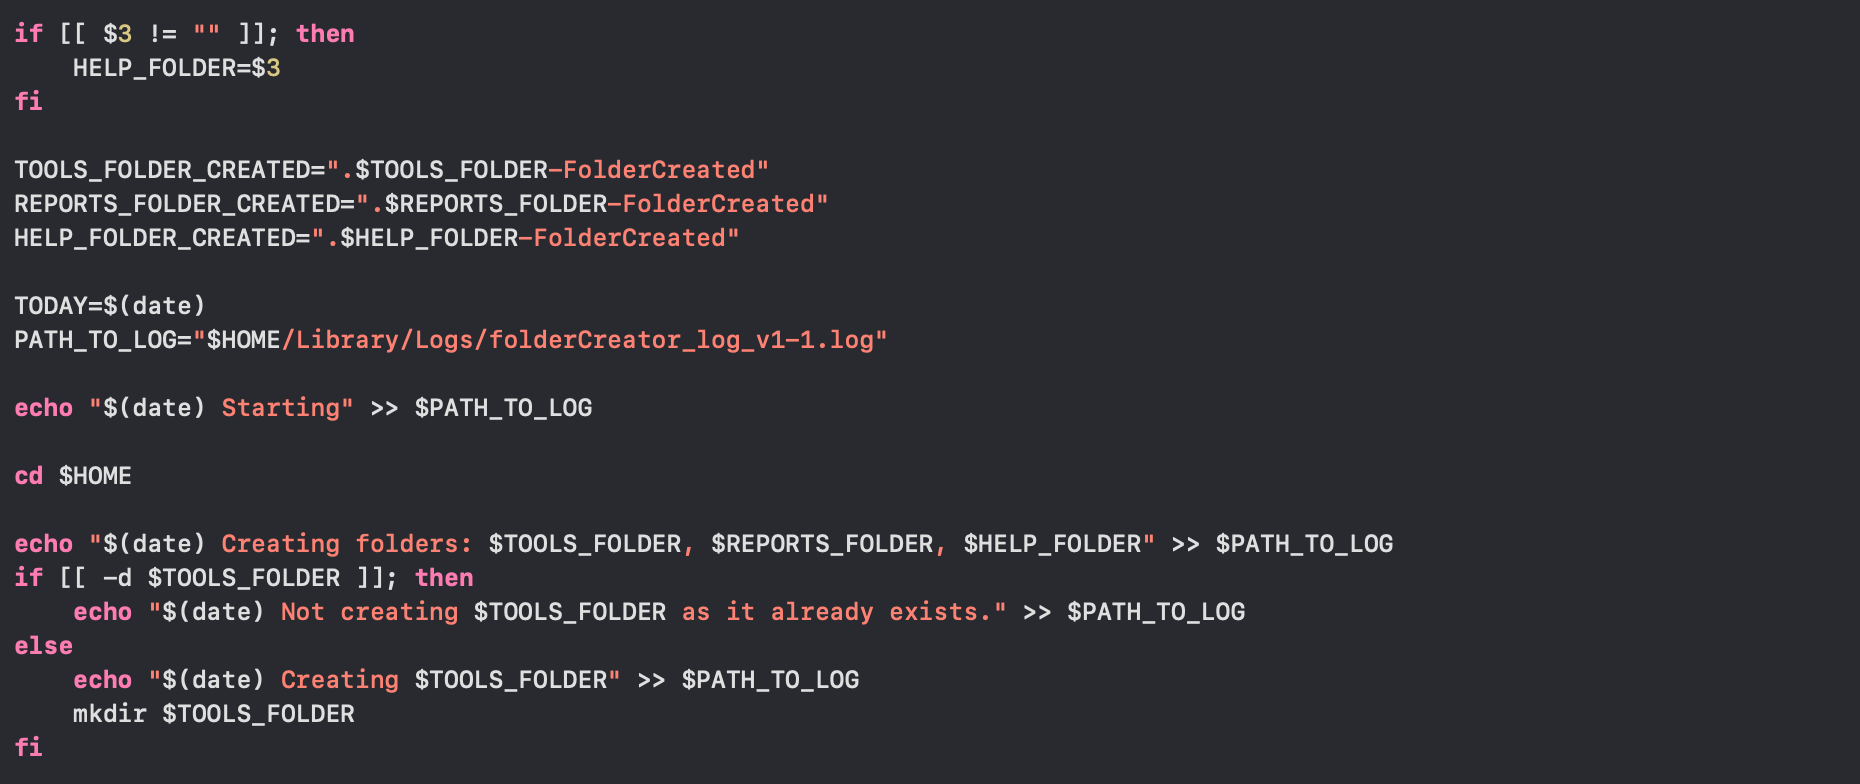Click '$HOME' after the cd command
Screen dimensions: 1860x784
tap(95, 476)
